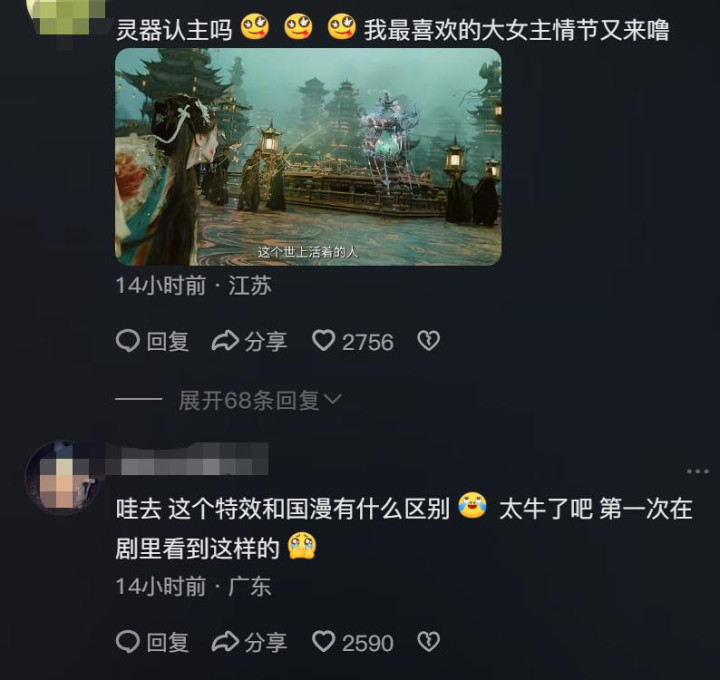Screen dimensions: 720x680
Task: Tap the share arrow icon under the Guangdong comment
Action: [225, 642]
